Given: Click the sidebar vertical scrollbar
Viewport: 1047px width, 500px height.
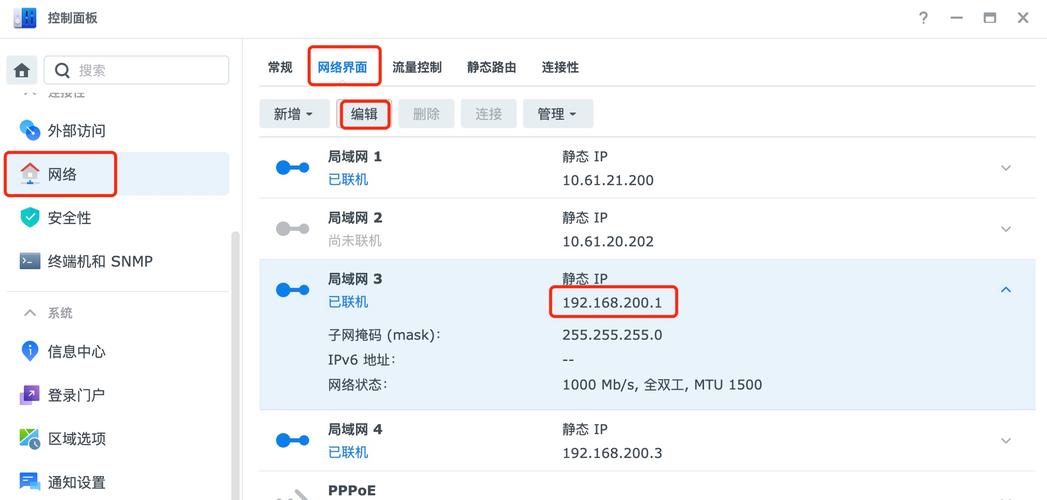Looking at the screenshot, I should 235,364.
